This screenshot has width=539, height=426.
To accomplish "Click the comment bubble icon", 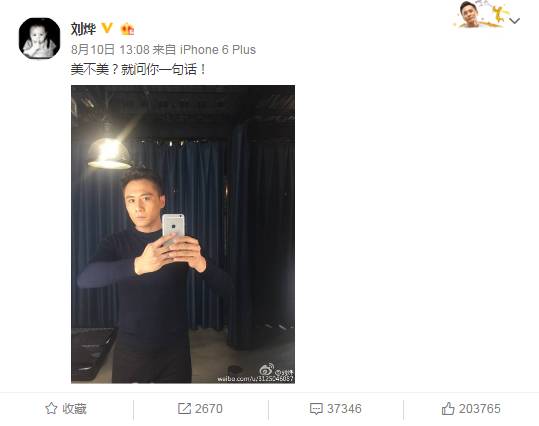I will [316, 409].
